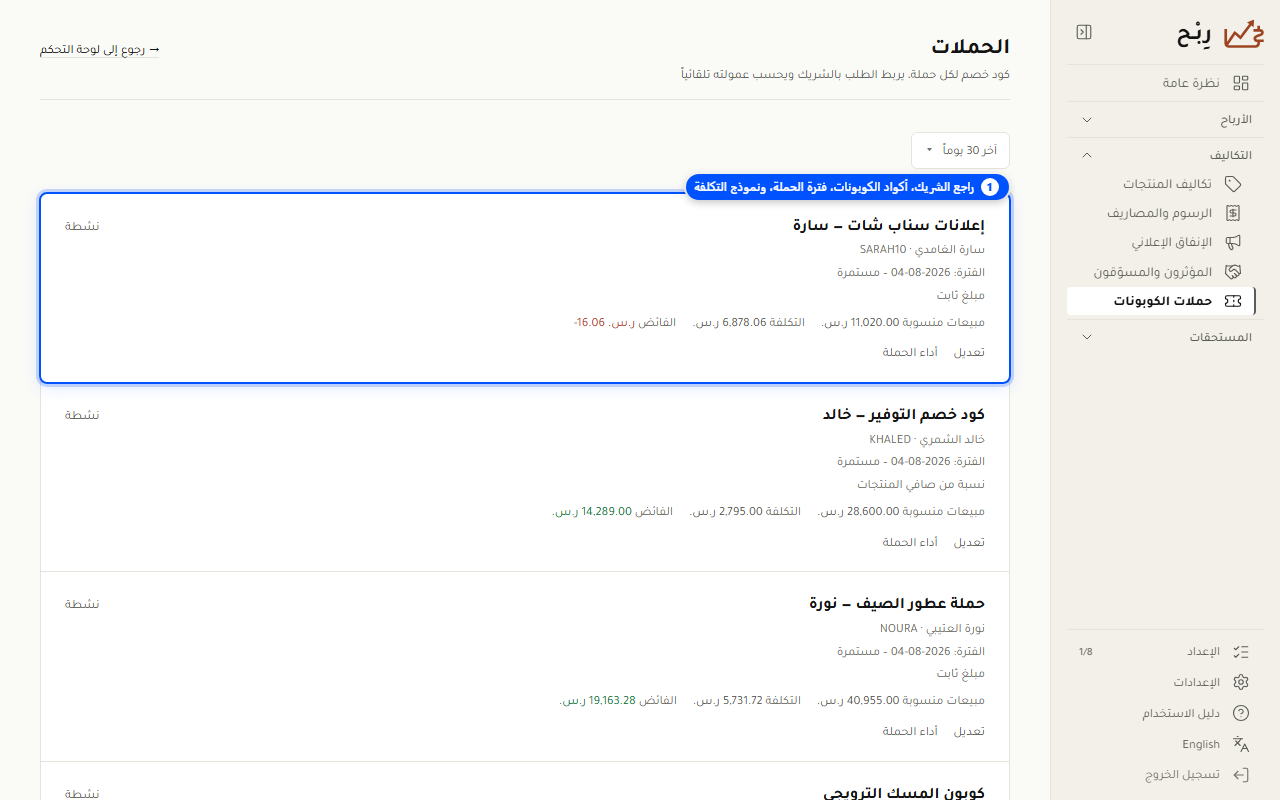Viewport: 1280px width, 800px height.
Task: Click the الإعداد checklist icon
Action: click(x=1241, y=652)
